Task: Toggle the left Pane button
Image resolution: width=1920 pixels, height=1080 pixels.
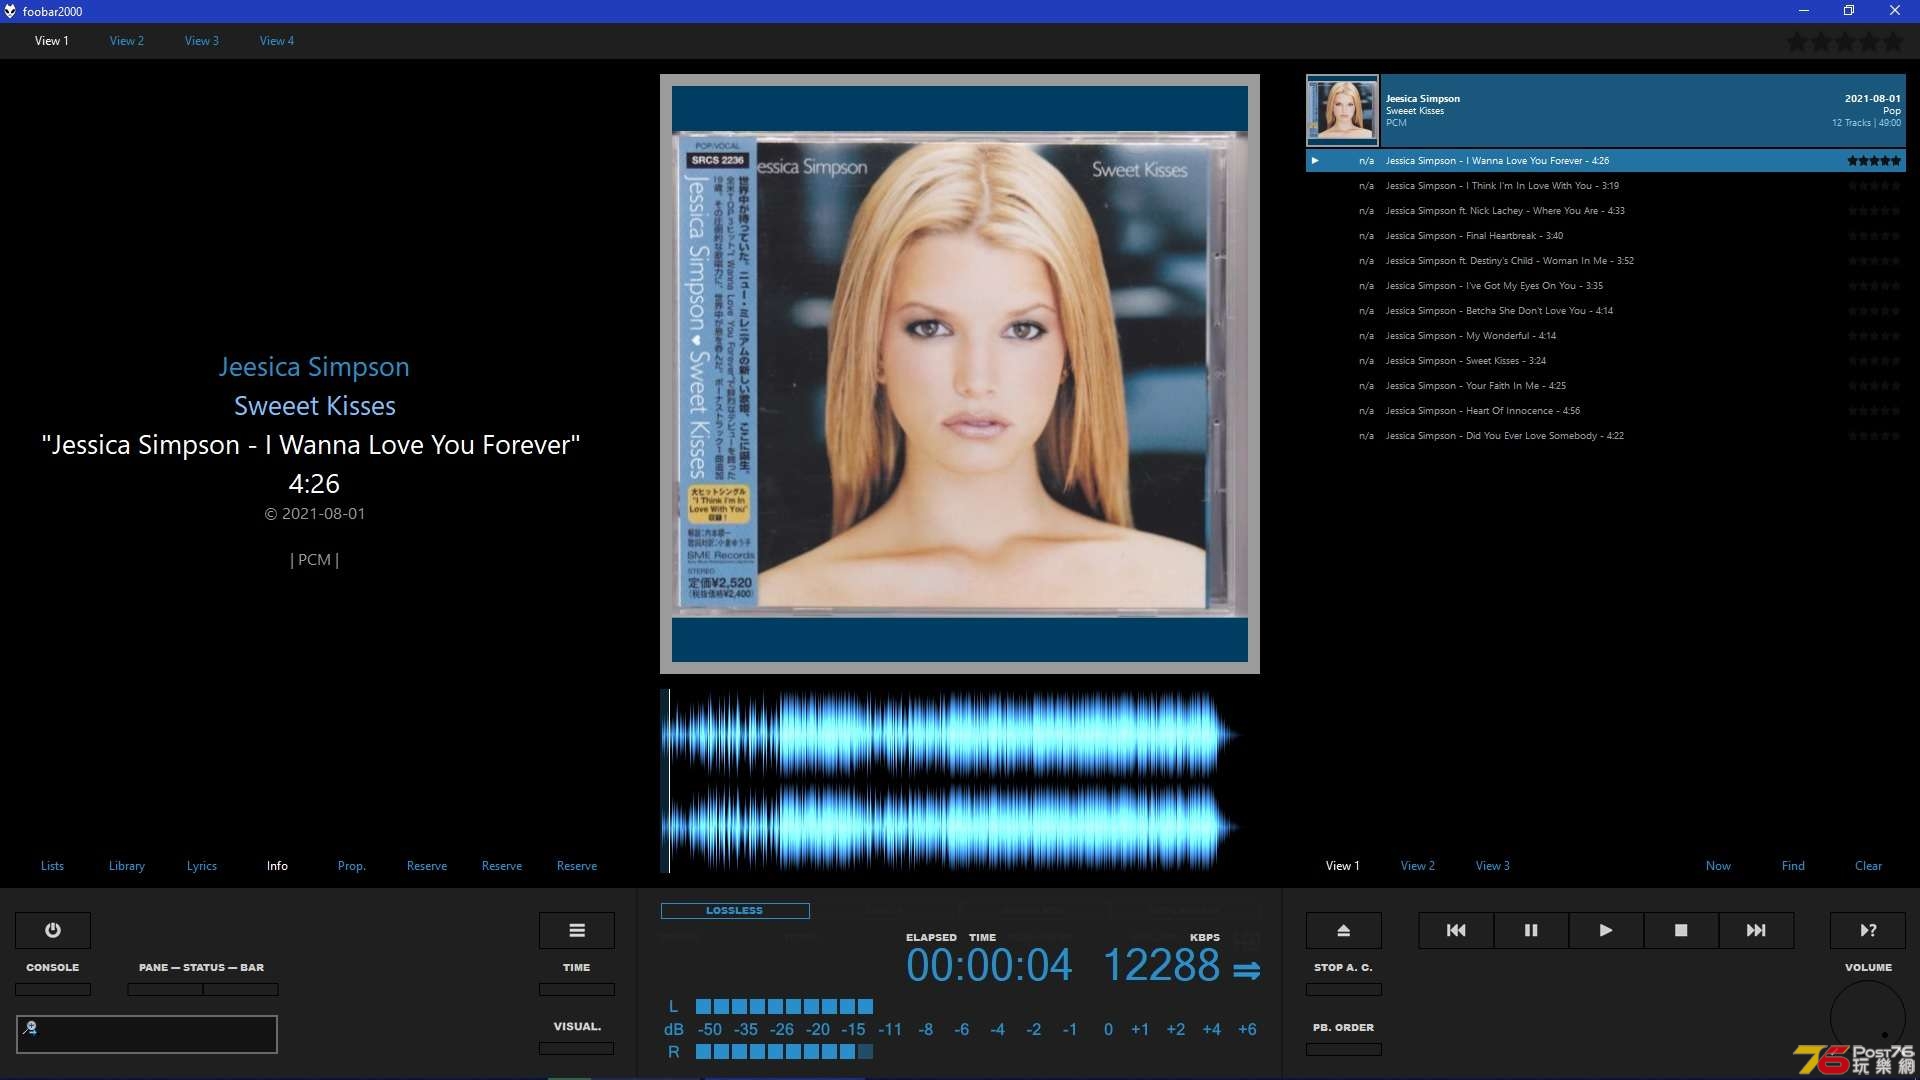Action: tap(165, 989)
